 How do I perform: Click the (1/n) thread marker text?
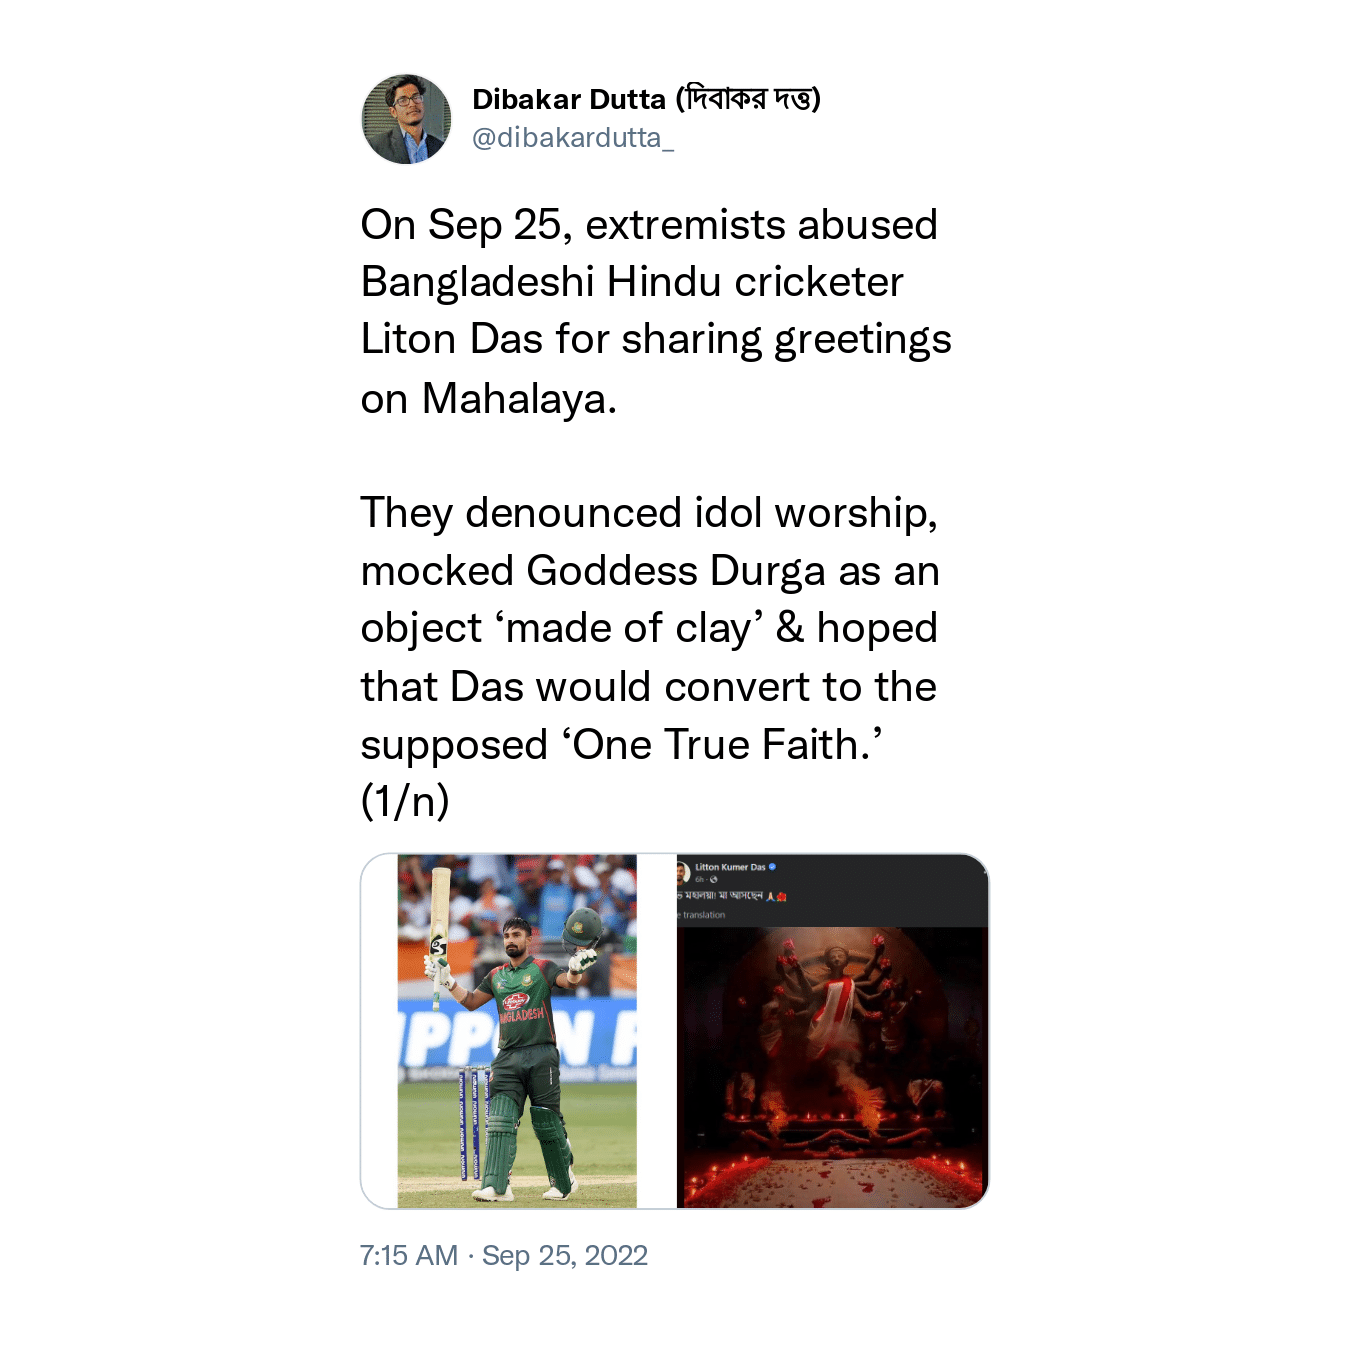point(405,801)
